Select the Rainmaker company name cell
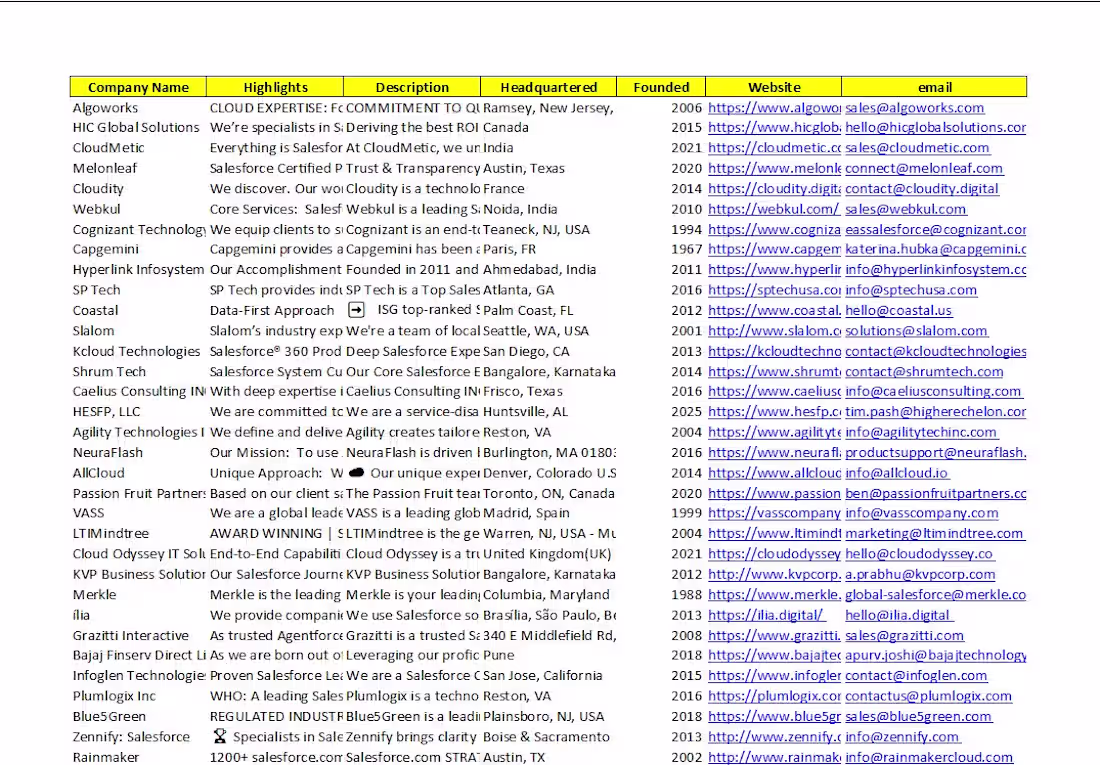The height and width of the screenshot is (765, 1100). [138, 757]
